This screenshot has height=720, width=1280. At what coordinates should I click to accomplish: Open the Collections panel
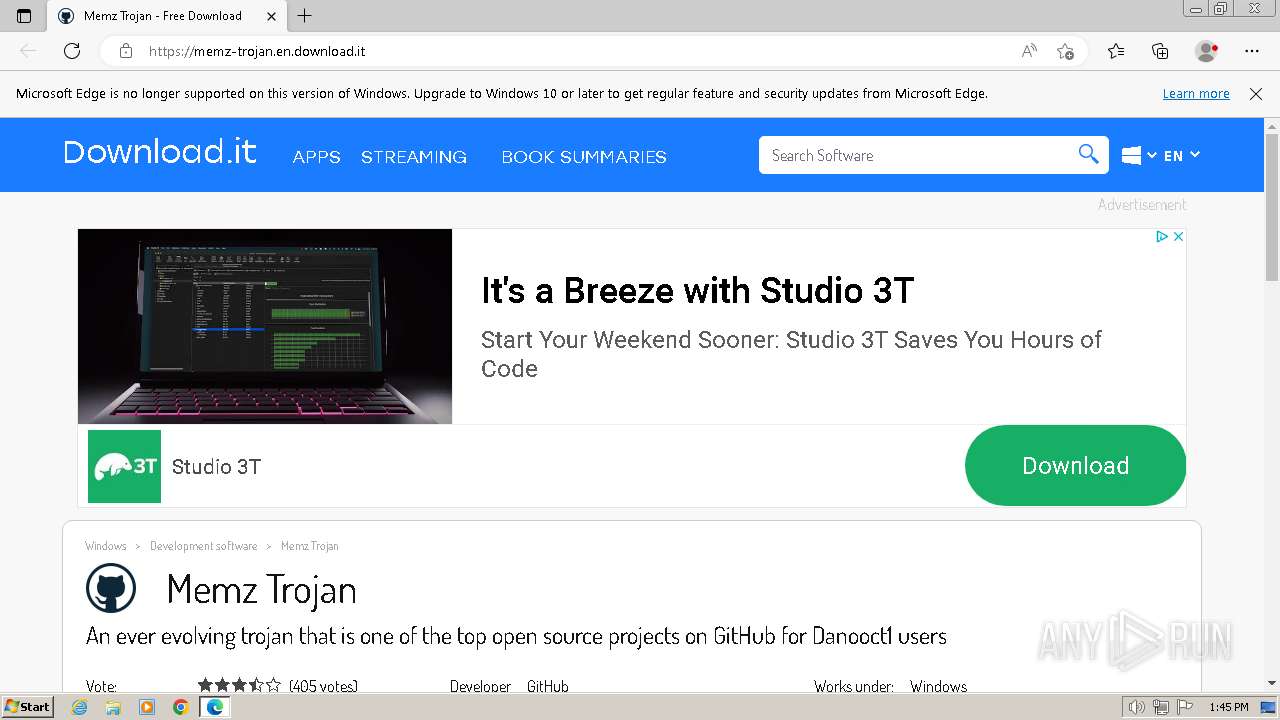(x=1160, y=51)
